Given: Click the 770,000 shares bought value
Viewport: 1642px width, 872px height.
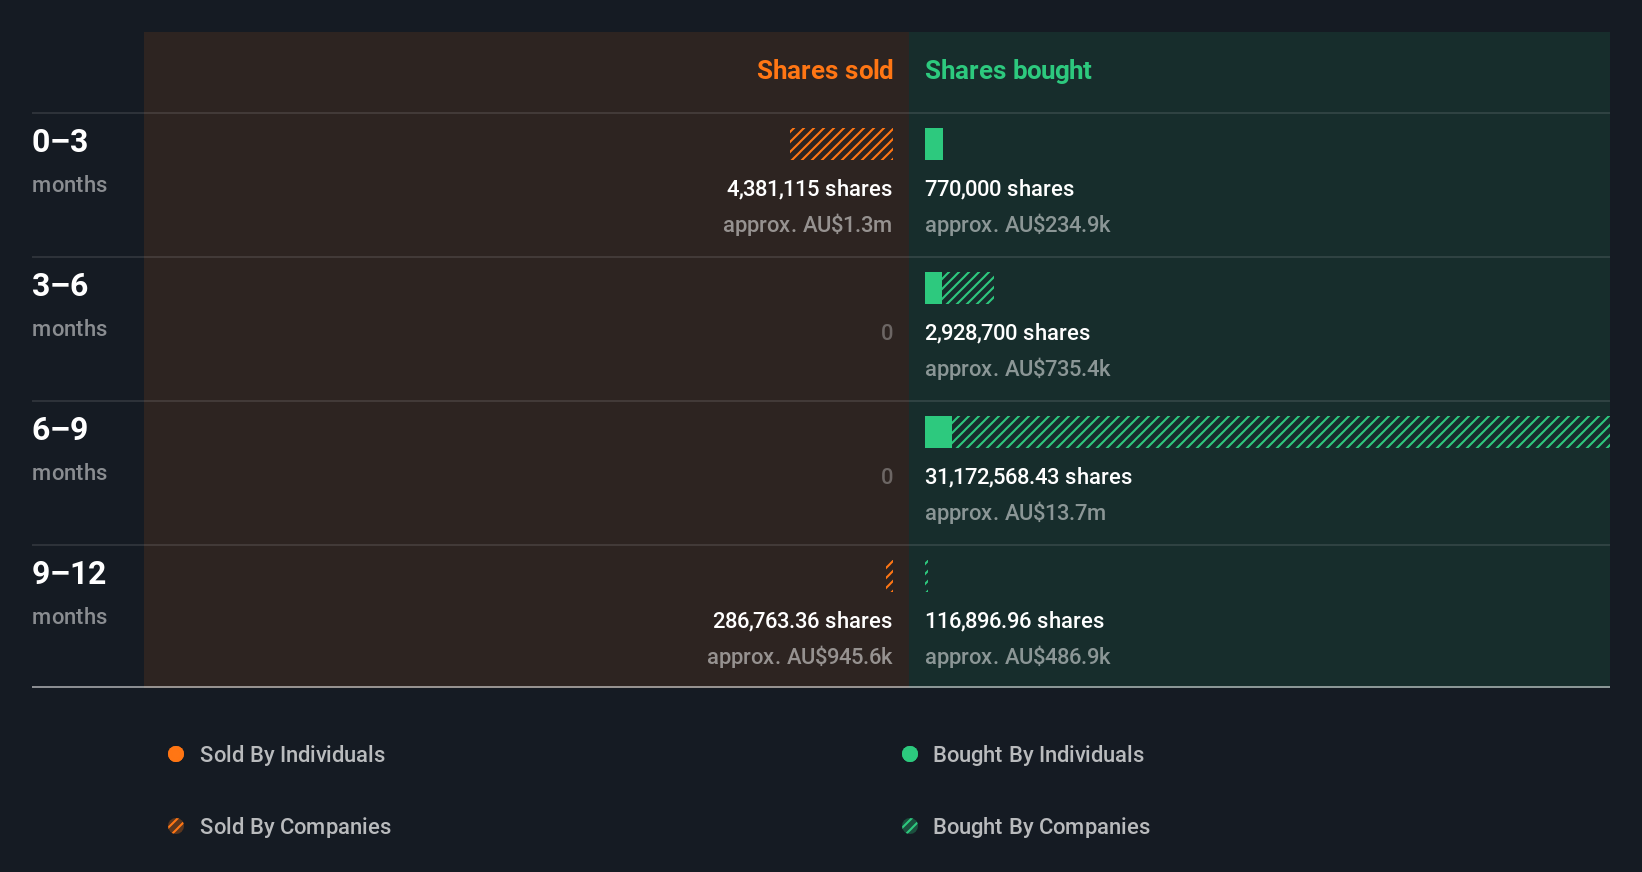Looking at the screenshot, I should click(999, 188).
